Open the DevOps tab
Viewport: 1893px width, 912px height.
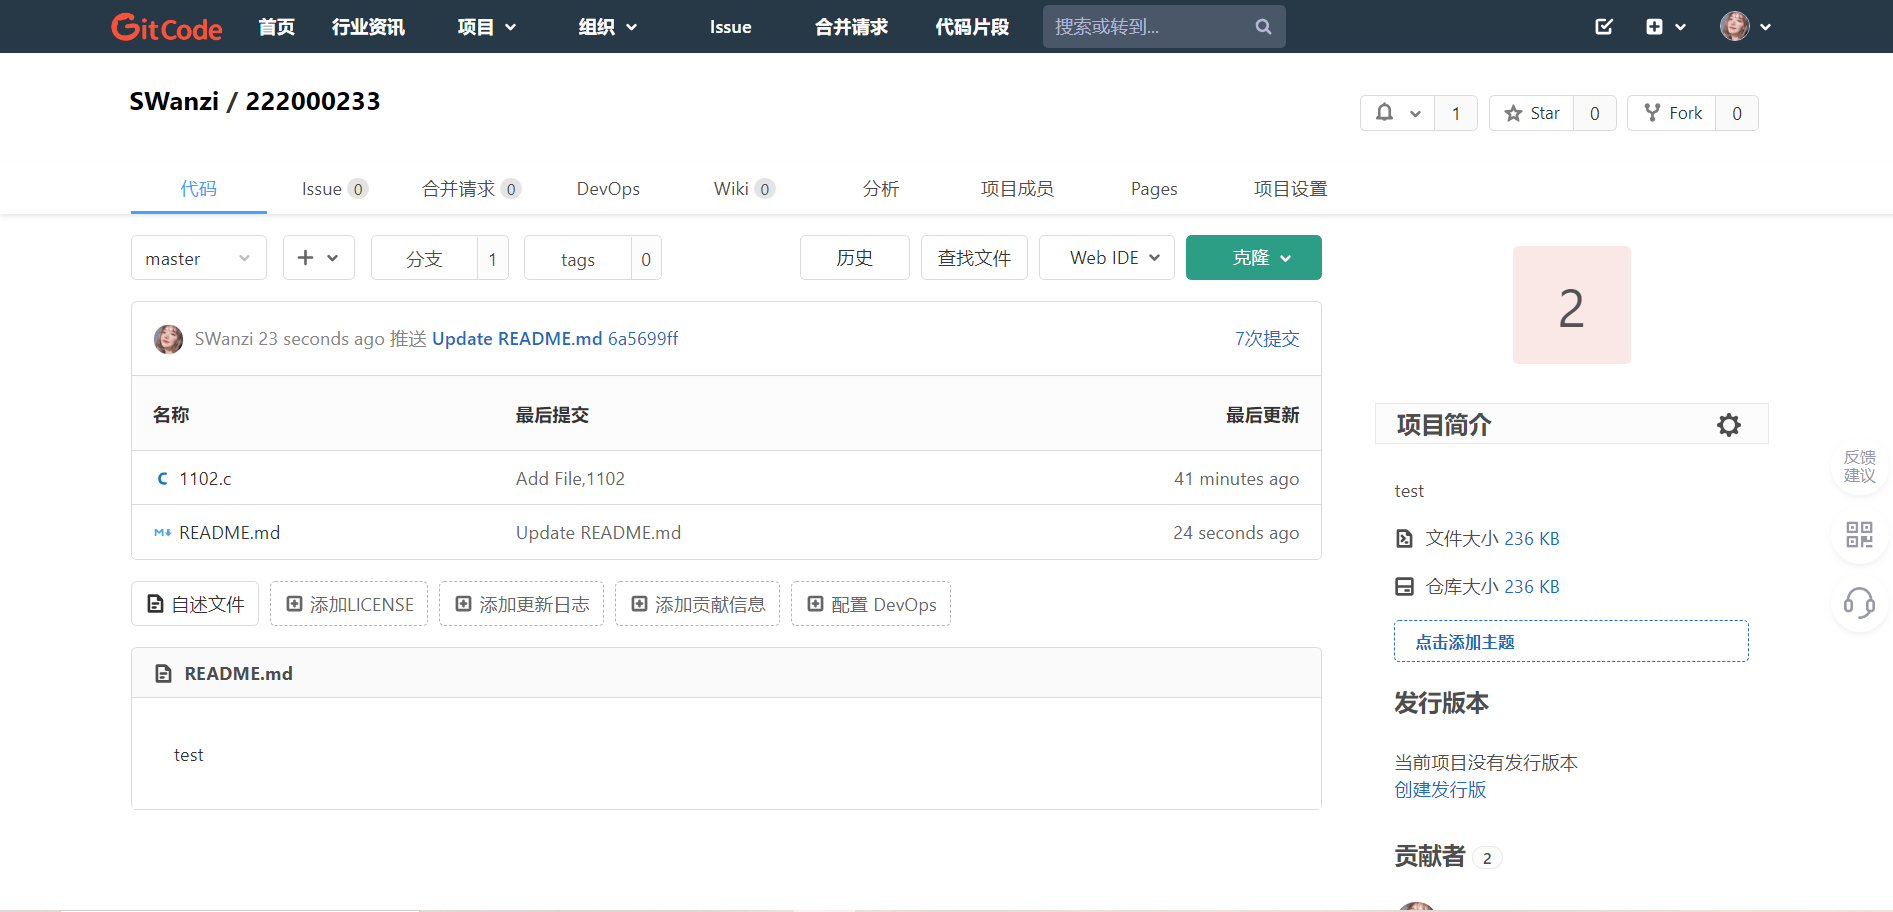pos(608,189)
